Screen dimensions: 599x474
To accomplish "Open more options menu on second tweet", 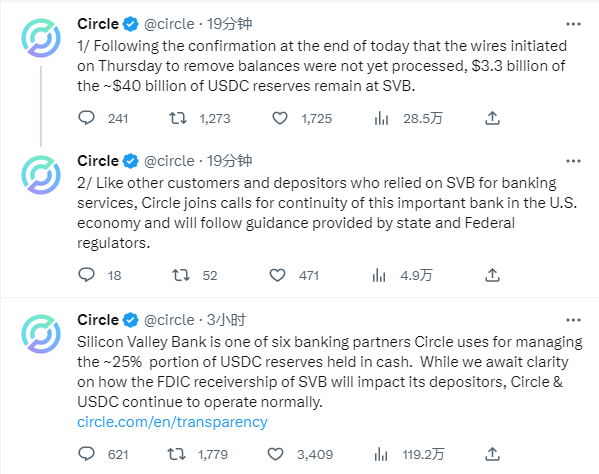I will pyautogui.click(x=573, y=161).
